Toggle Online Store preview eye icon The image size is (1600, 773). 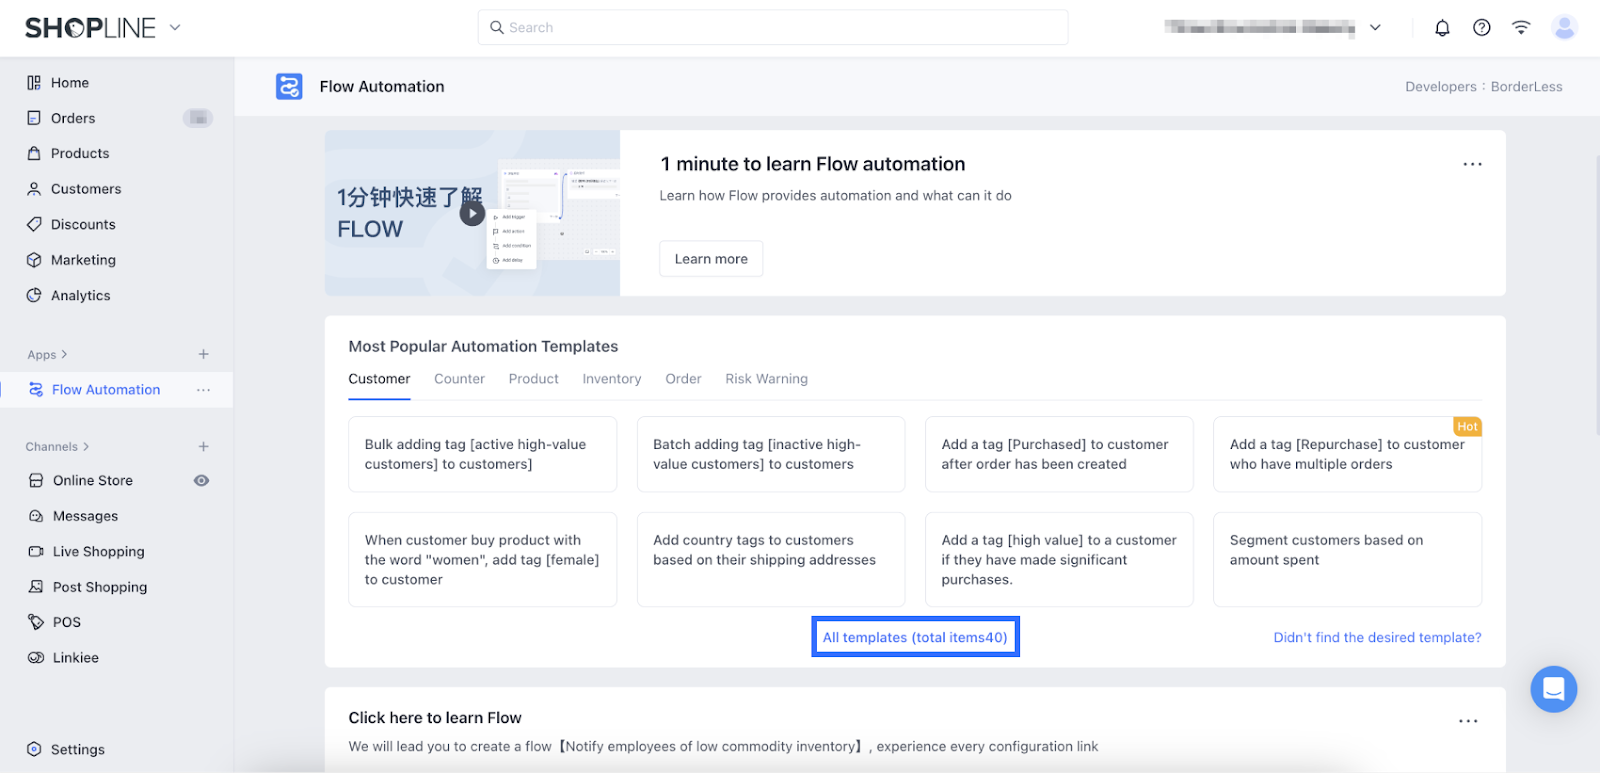click(201, 481)
